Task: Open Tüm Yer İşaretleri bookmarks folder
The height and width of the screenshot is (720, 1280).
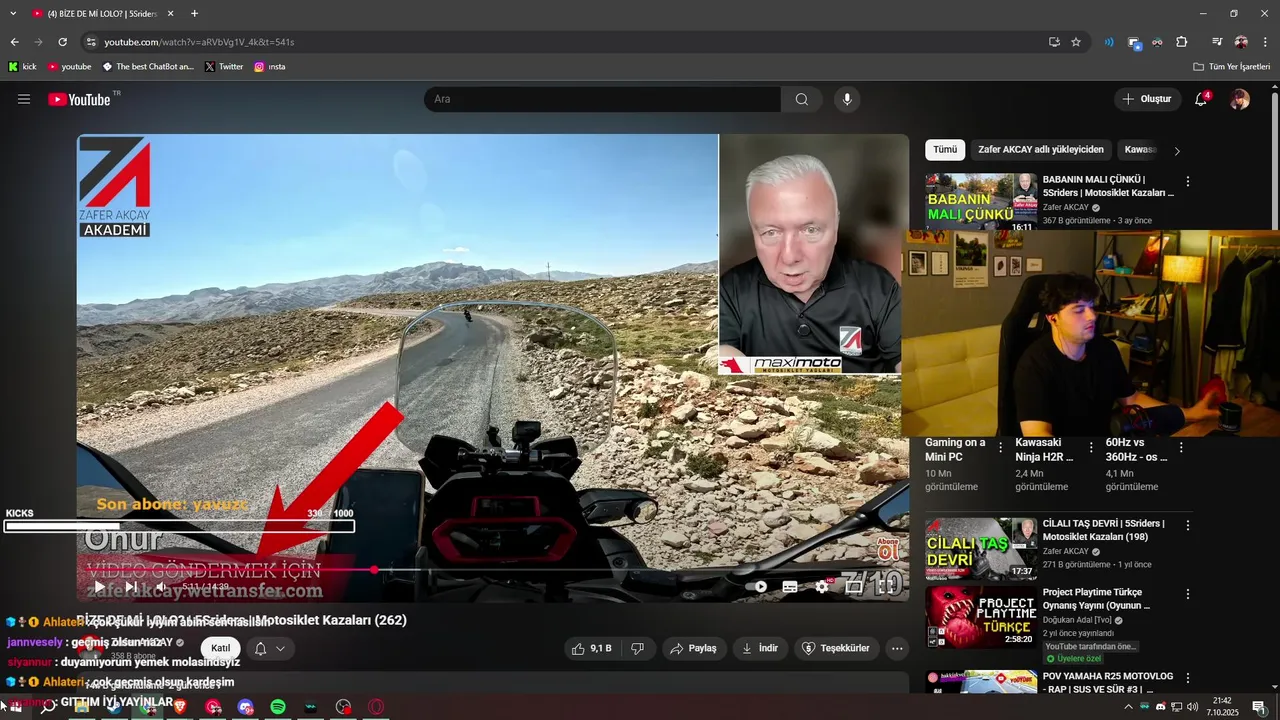Action: pos(1231,67)
